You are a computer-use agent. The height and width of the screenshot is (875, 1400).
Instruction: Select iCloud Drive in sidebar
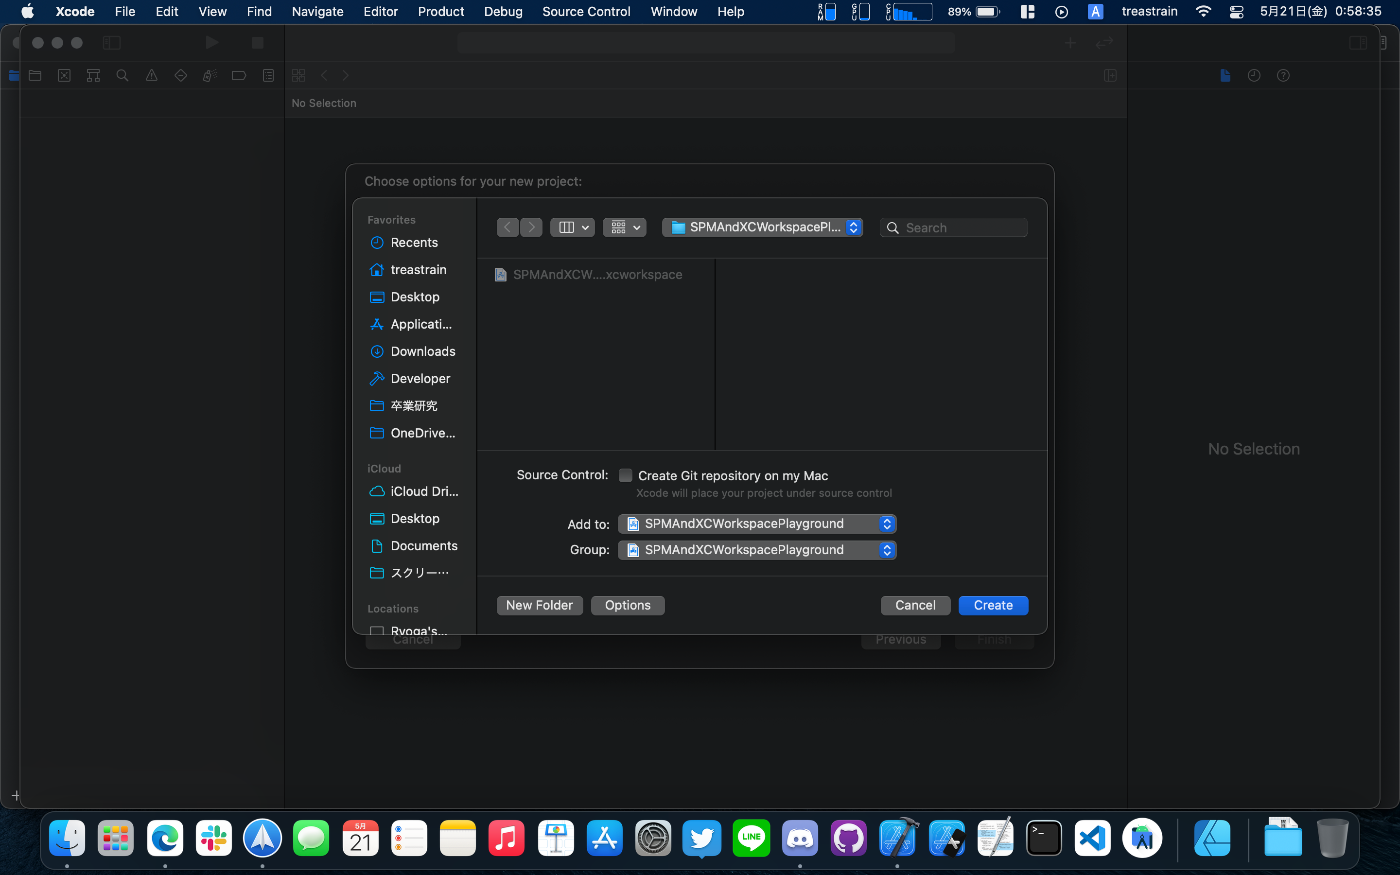[424, 492]
